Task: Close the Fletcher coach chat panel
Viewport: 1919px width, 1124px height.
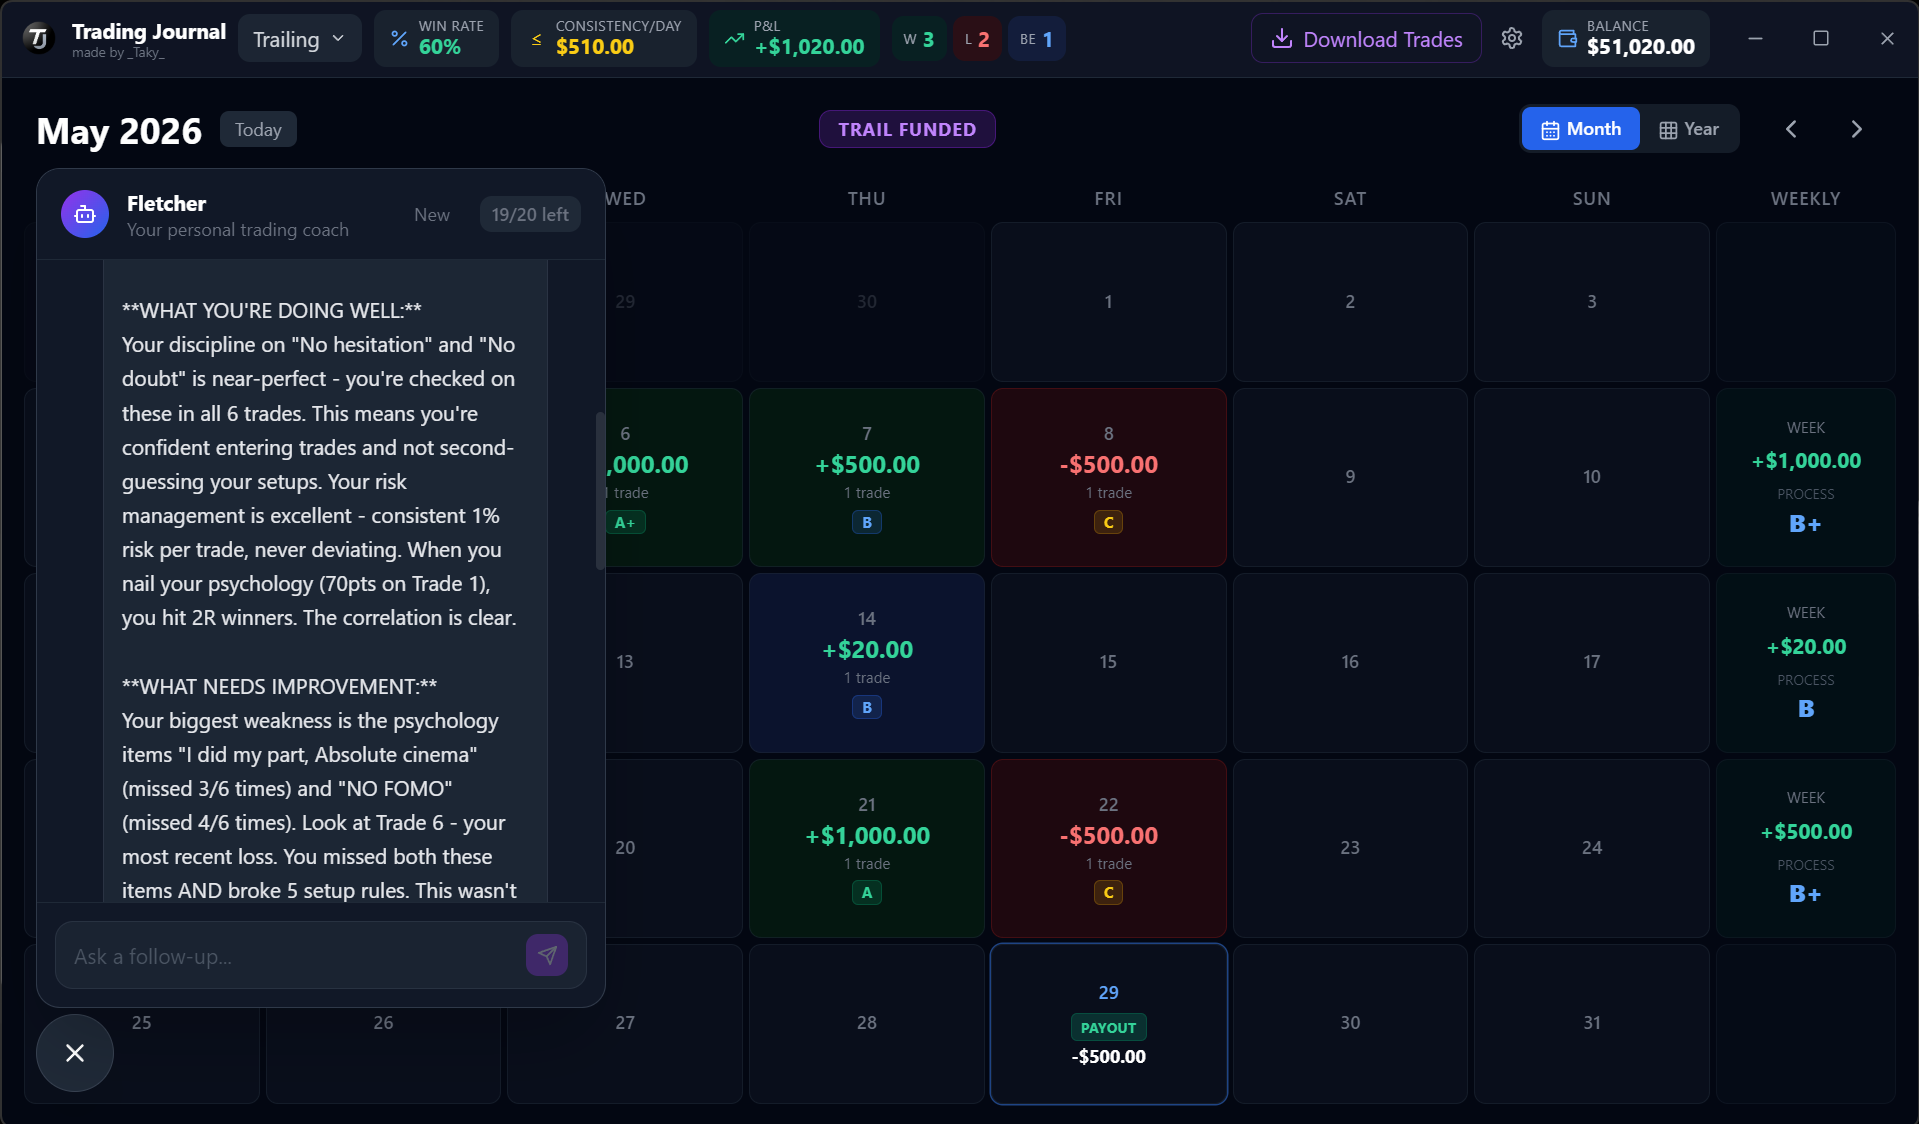Action: coord(75,1053)
